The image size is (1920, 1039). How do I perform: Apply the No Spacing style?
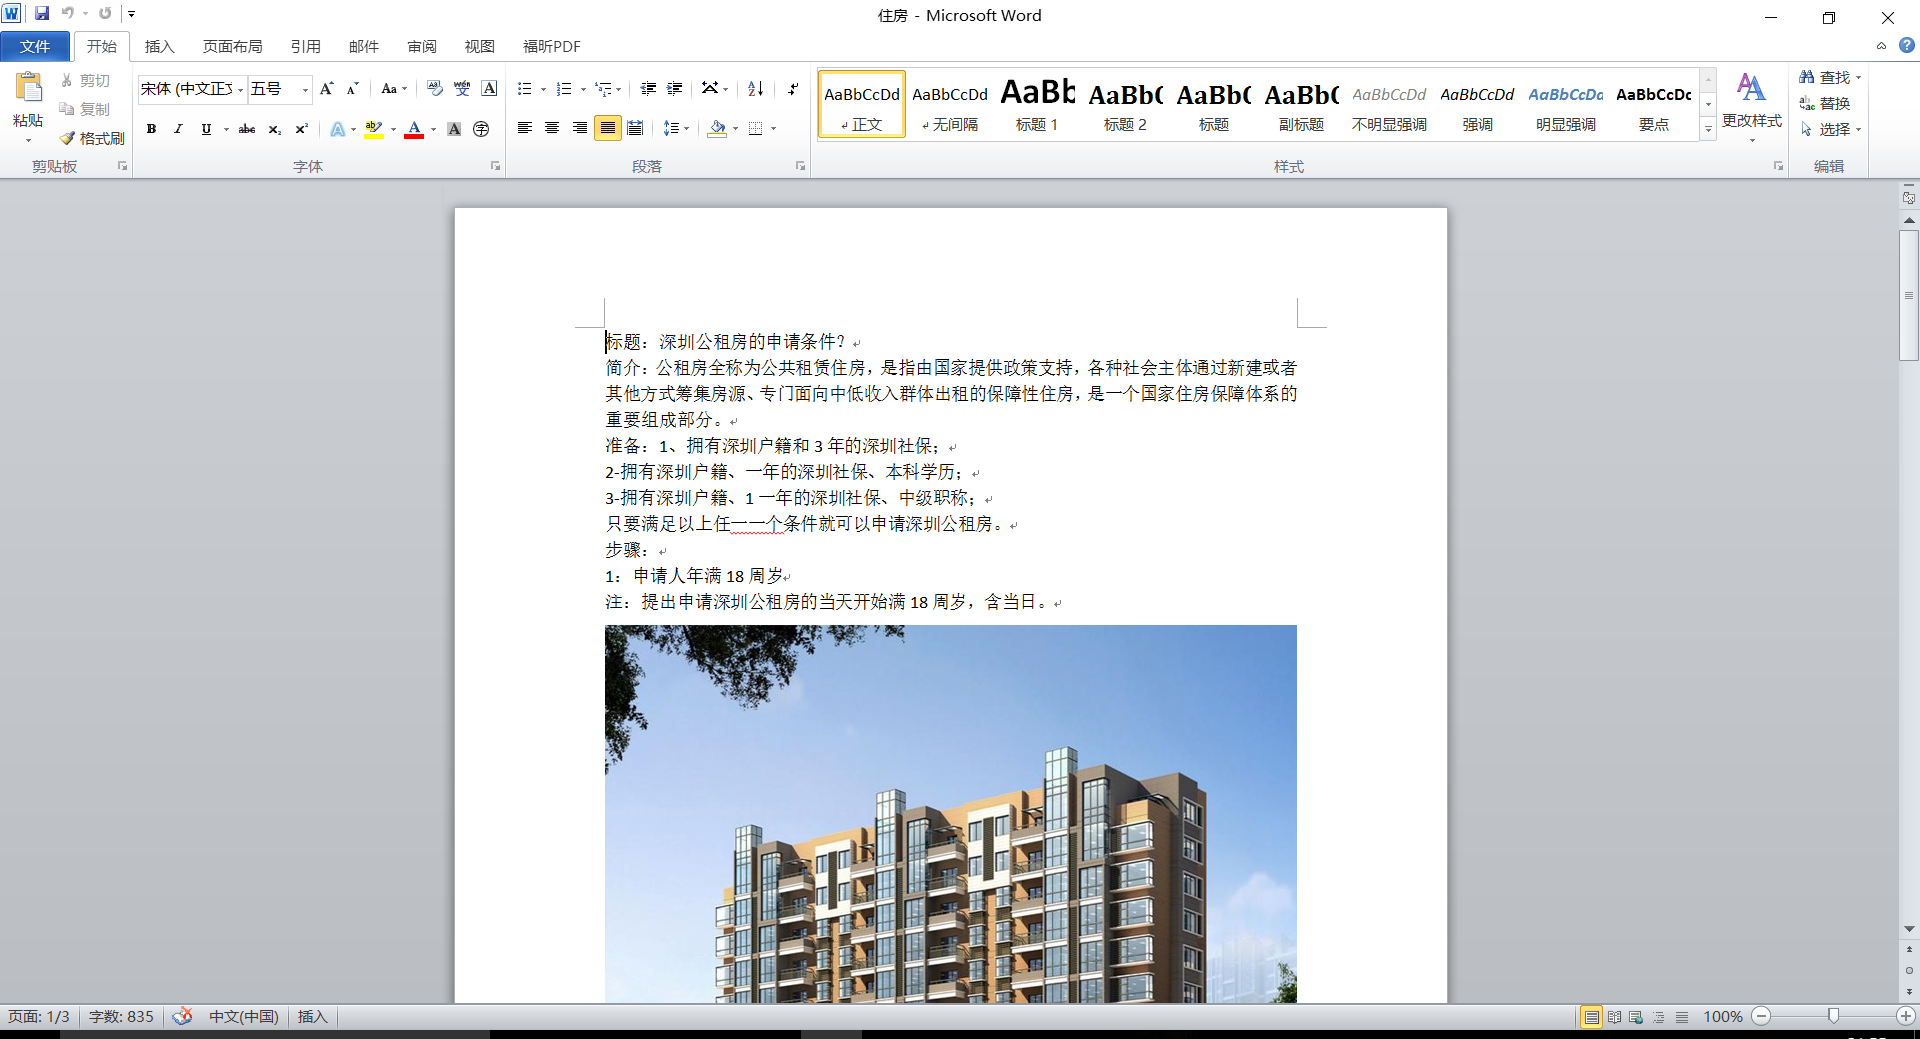click(950, 104)
